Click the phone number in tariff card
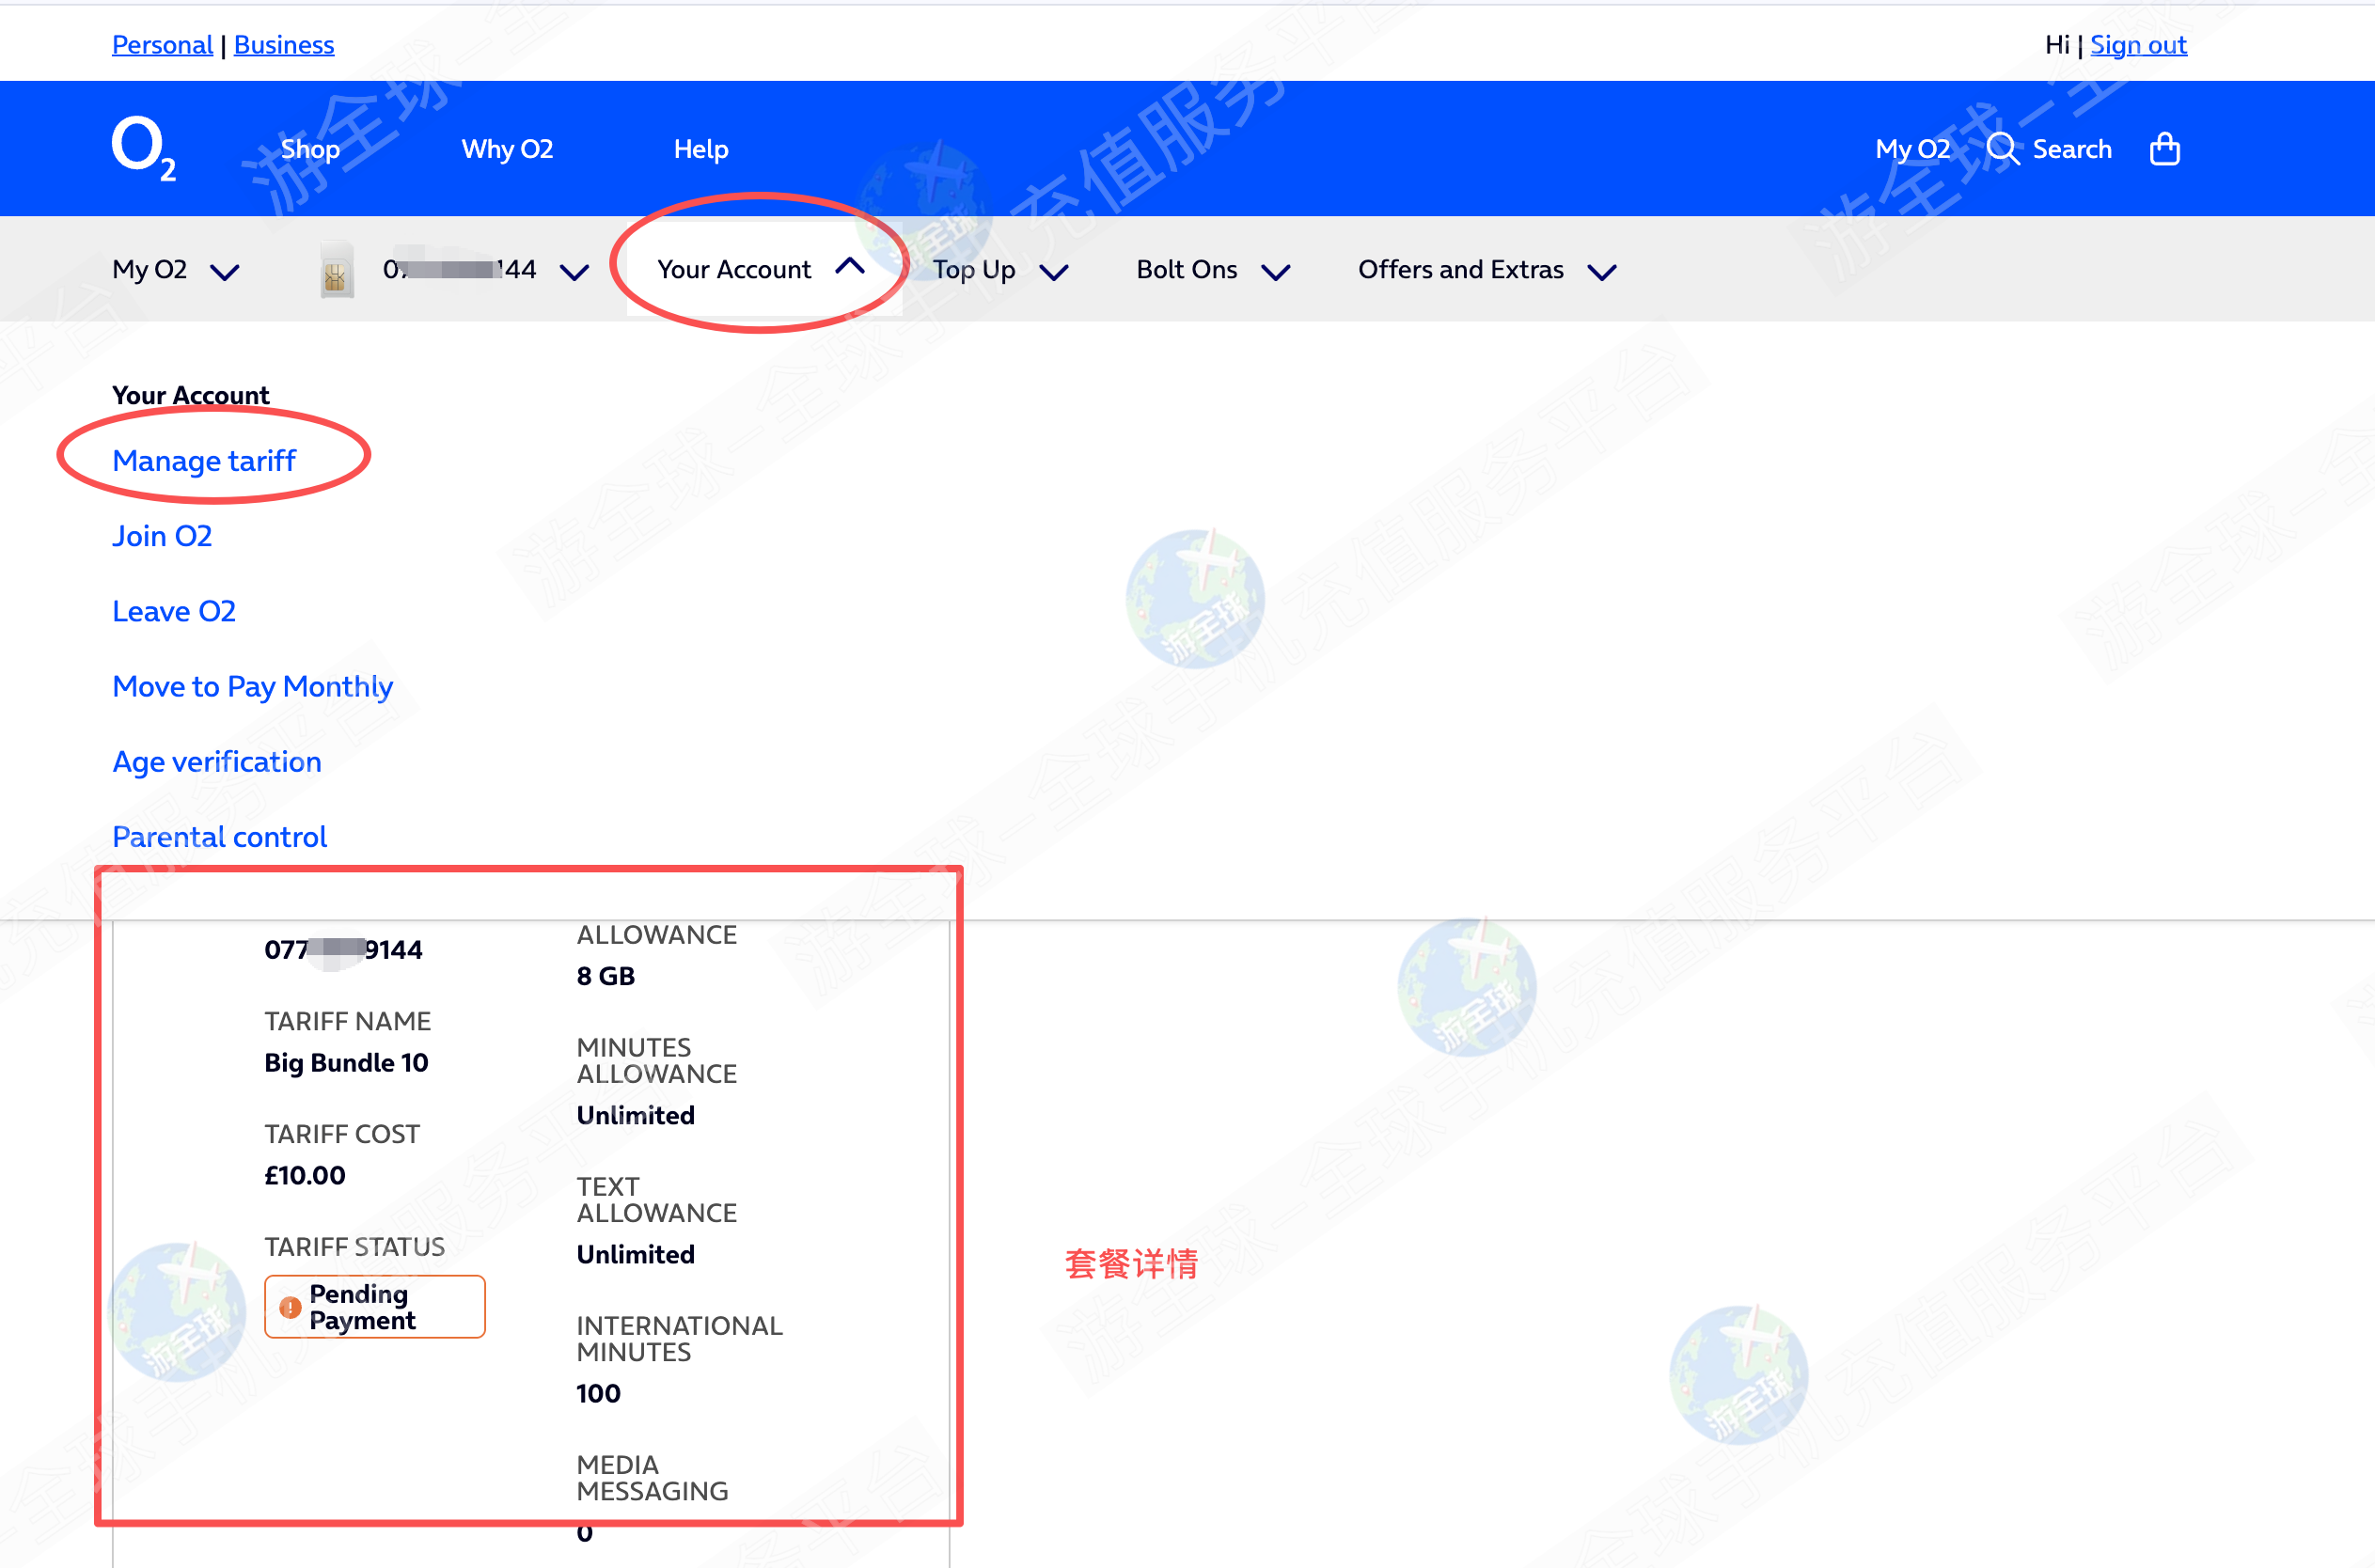The image size is (2375, 1568). point(343,950)
